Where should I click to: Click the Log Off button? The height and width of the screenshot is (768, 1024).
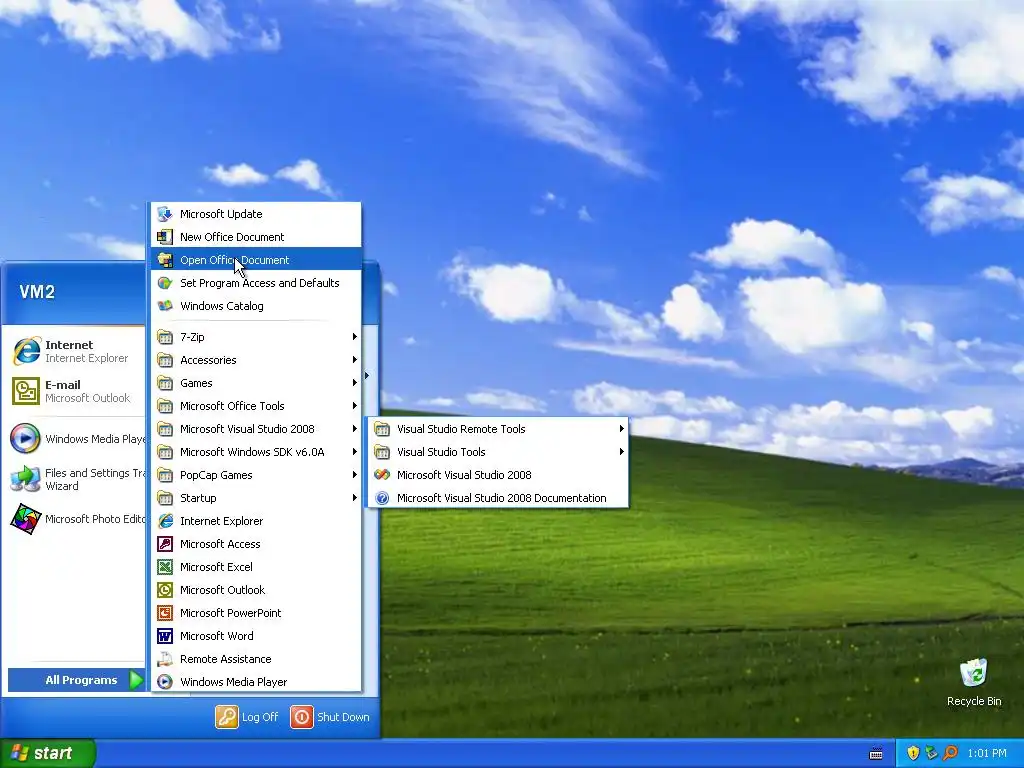click(x=247, y=716)
